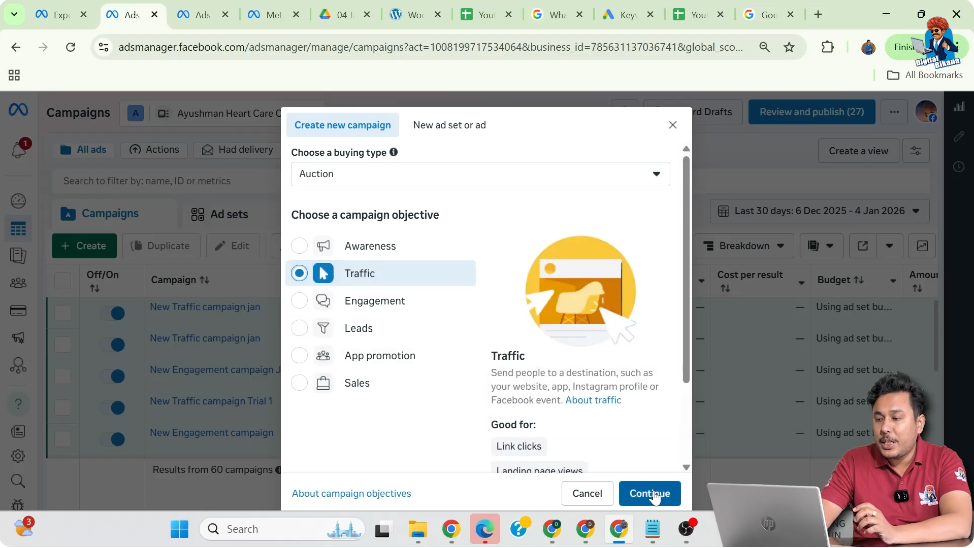Open the Auction buying type dropdown

(480, 174)
